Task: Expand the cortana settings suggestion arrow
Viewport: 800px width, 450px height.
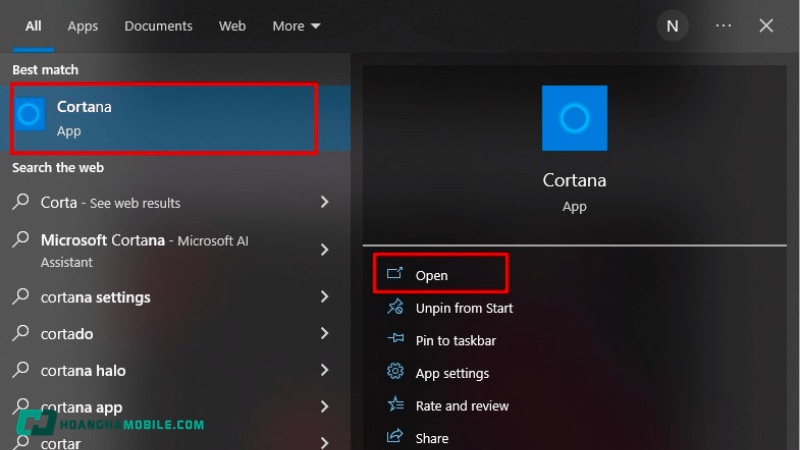Action: tap(324, 297)
